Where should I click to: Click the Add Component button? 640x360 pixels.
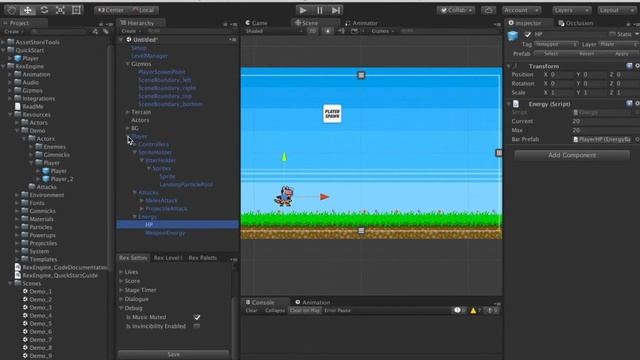(x=572, y=155)
